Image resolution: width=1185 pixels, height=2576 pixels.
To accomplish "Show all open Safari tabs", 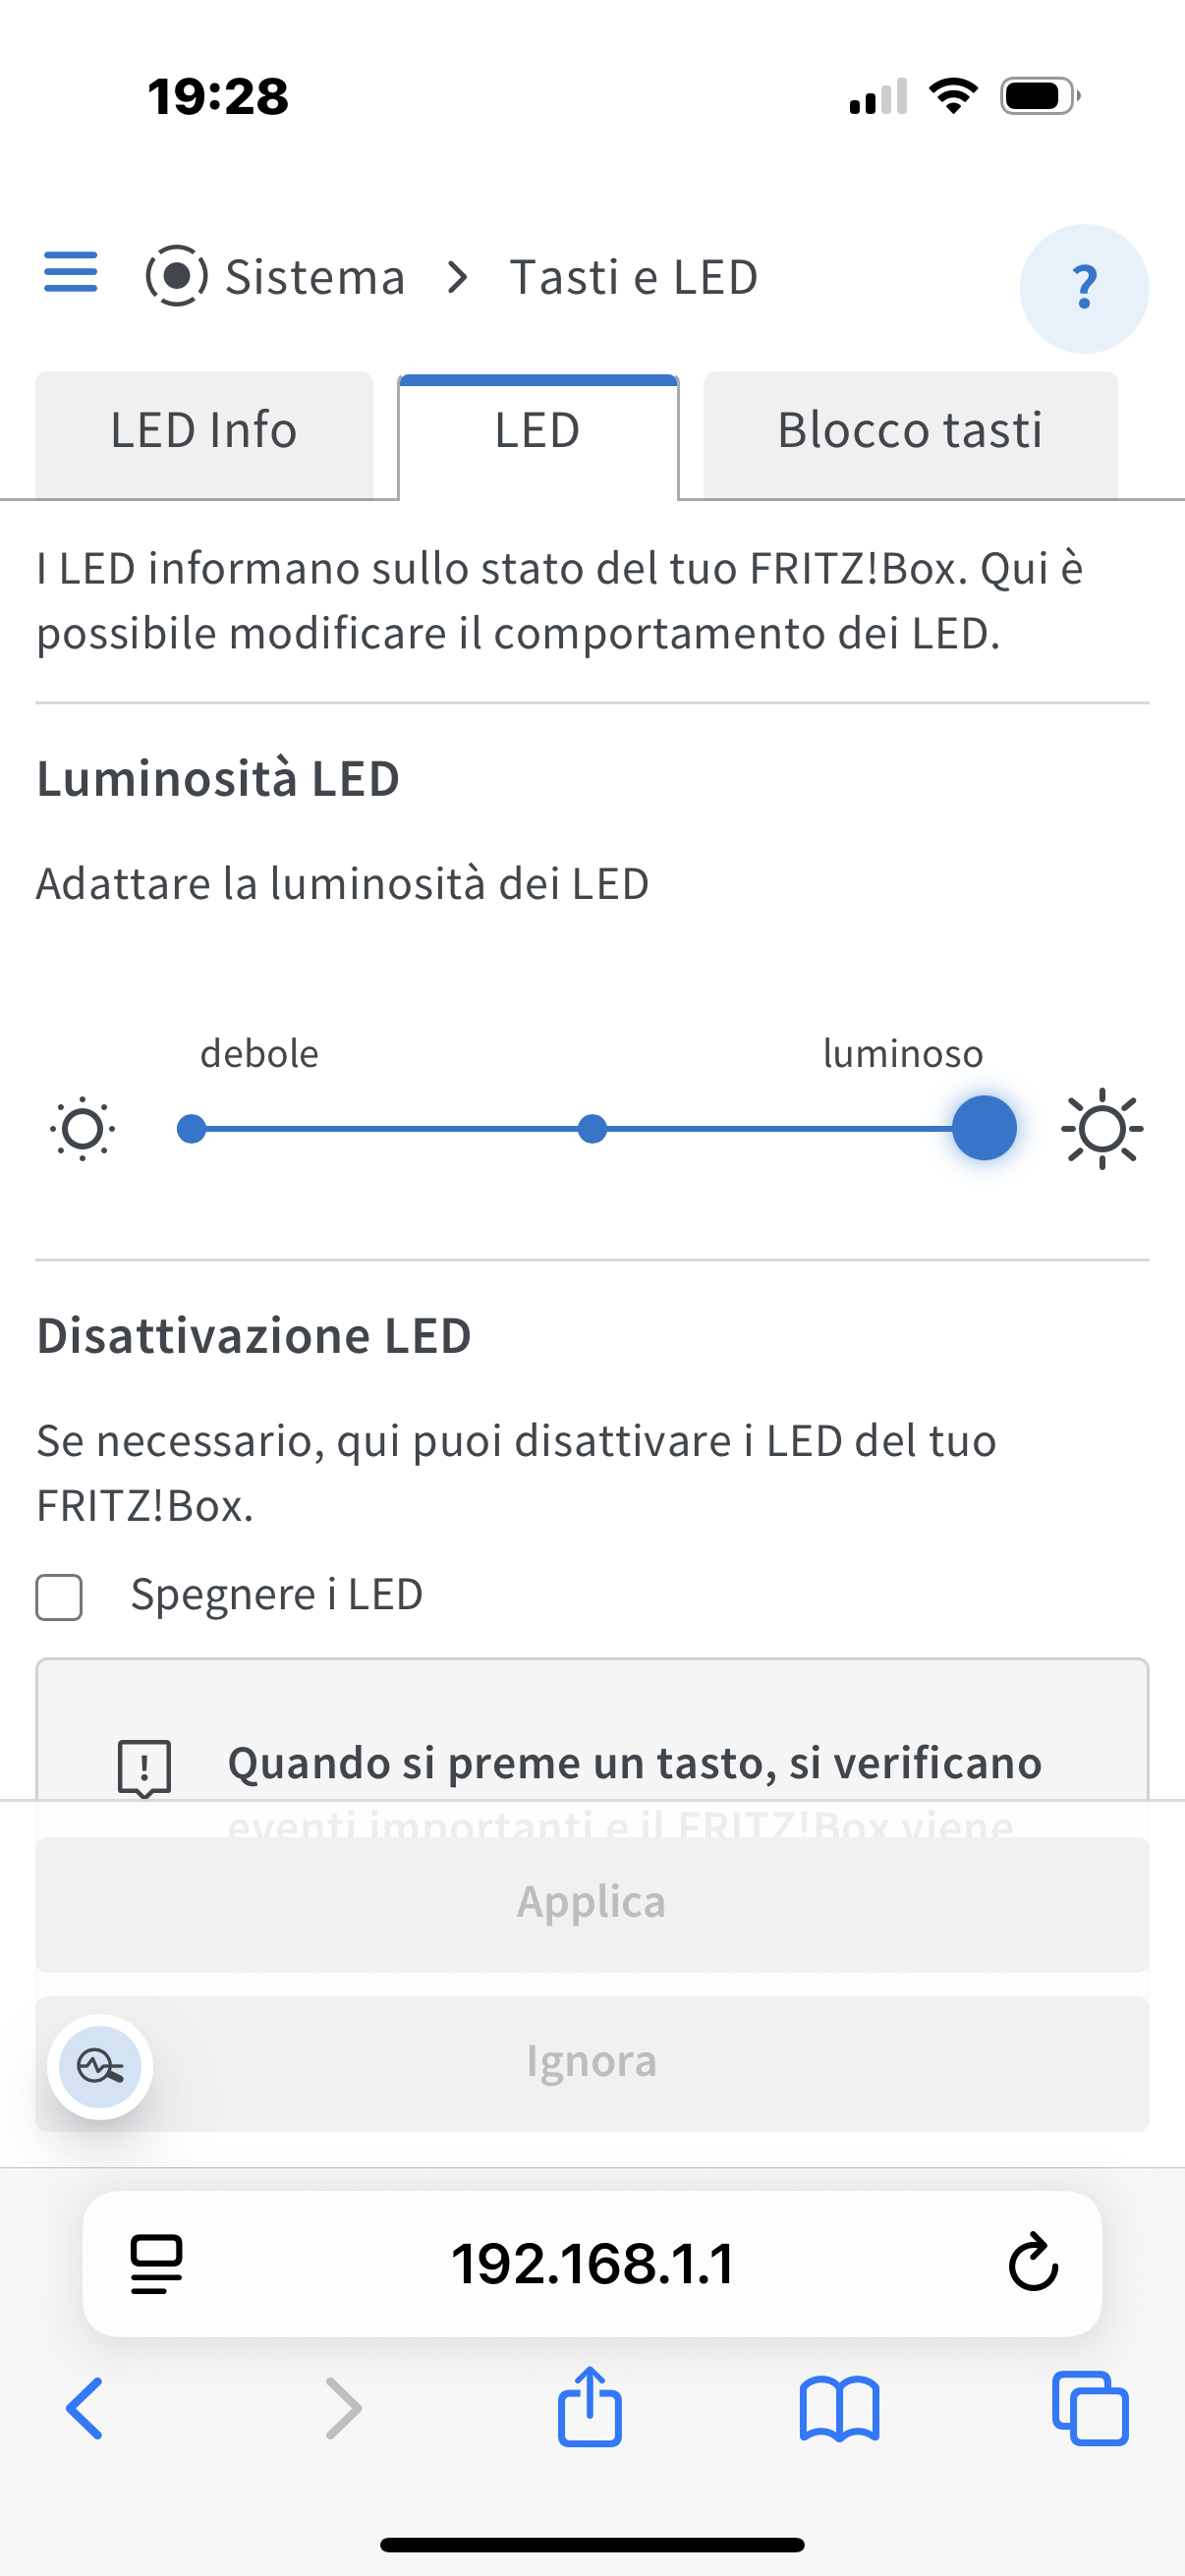I will coord(1090,2408).
